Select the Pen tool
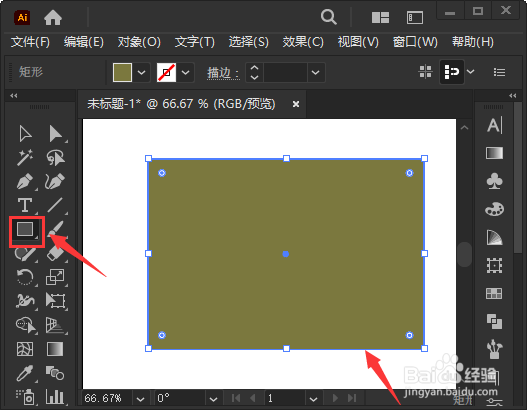Screen dimensions: 527x410 pyautogui.click(x=25, y=181)
